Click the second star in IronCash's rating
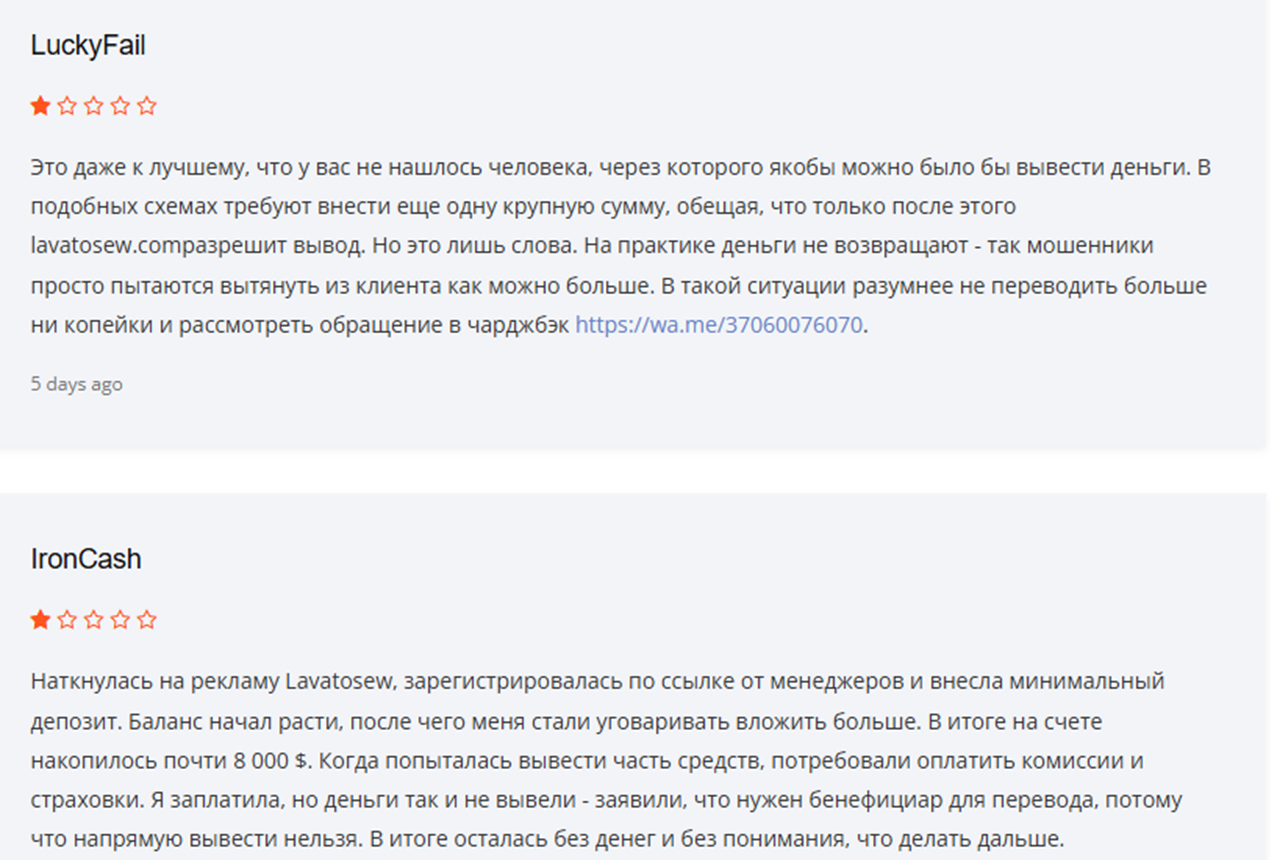 pos(67,620)
